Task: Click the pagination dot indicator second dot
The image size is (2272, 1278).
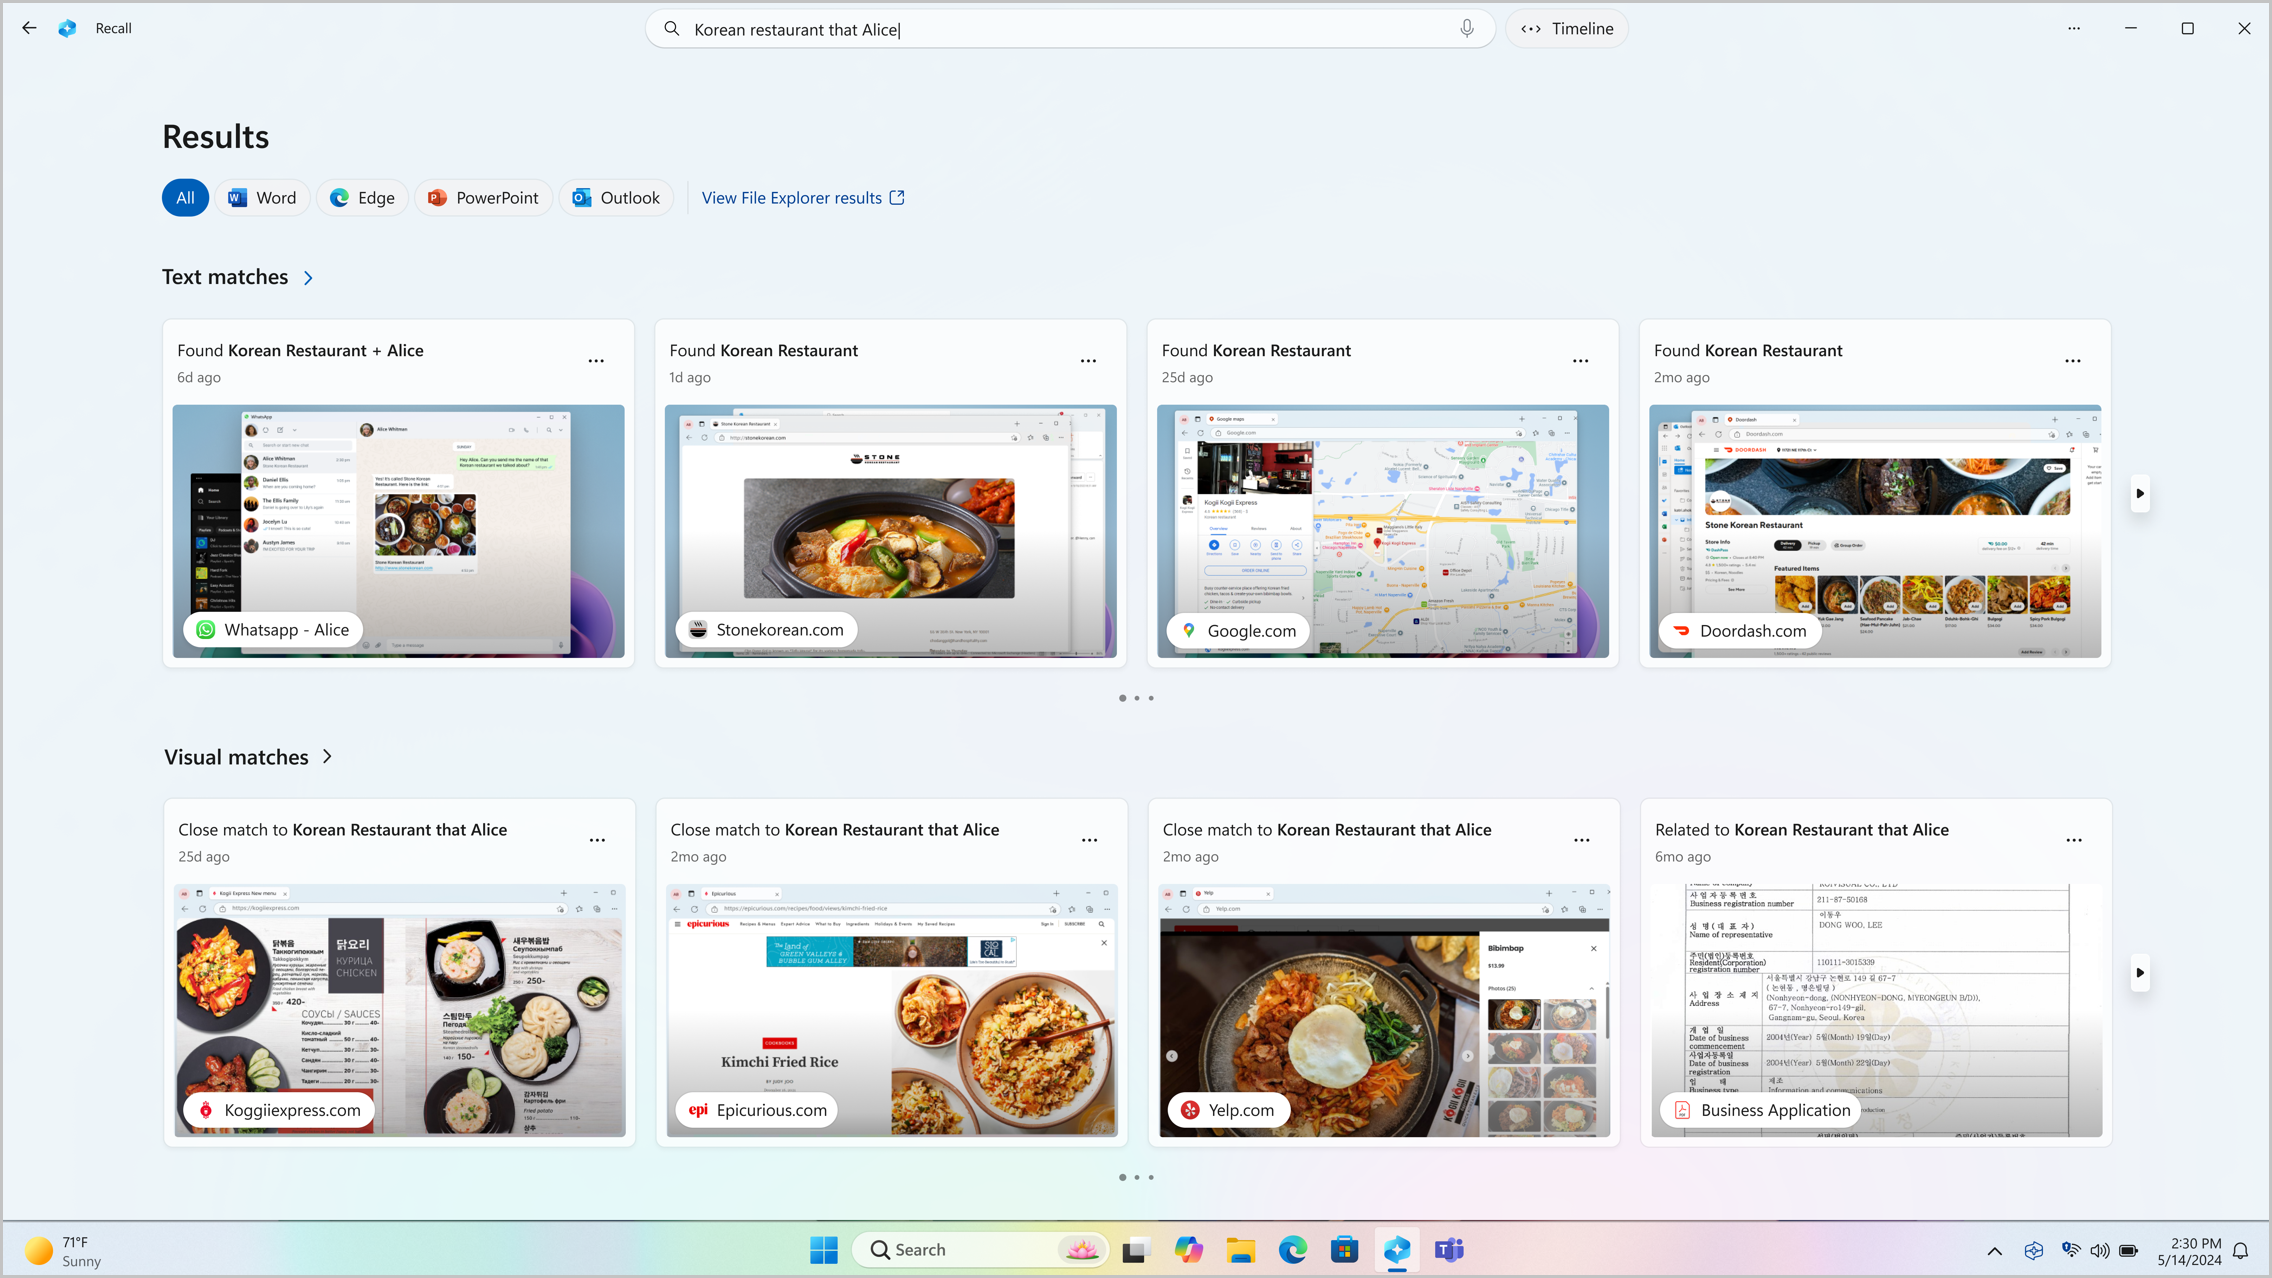Action: 1138,698
